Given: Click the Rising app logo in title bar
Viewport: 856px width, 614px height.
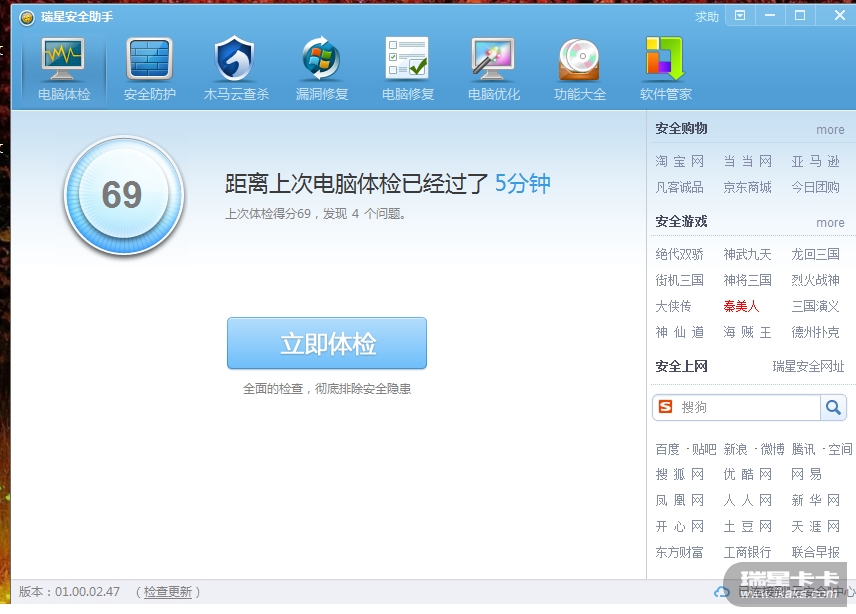Looking at the screenshot, I should pyautogui.click(x=26, y=17).
